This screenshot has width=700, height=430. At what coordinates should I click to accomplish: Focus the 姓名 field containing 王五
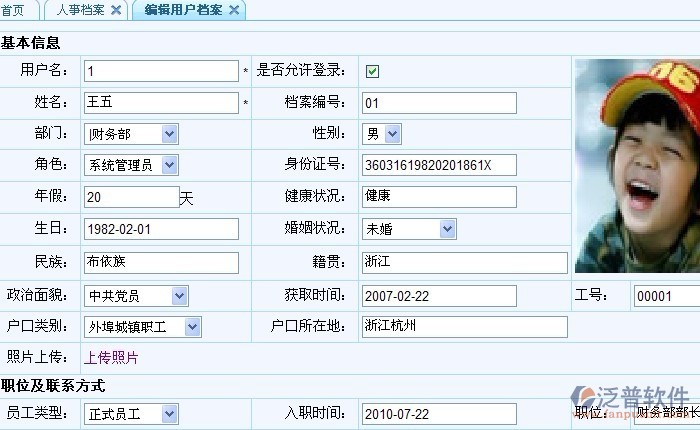point(161,103)
